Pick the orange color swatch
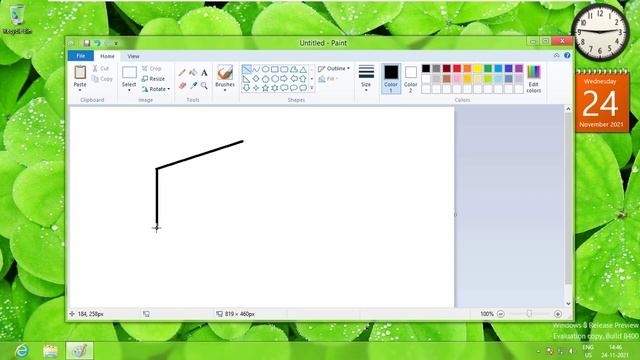The width and height of the screenshot is (640, 360). (467, 68)
